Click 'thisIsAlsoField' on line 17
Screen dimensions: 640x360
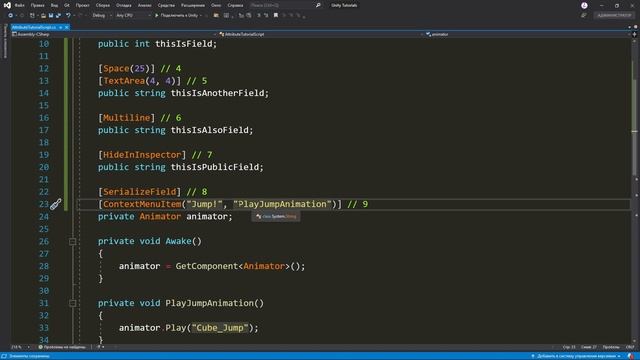[x=209, y=130]
